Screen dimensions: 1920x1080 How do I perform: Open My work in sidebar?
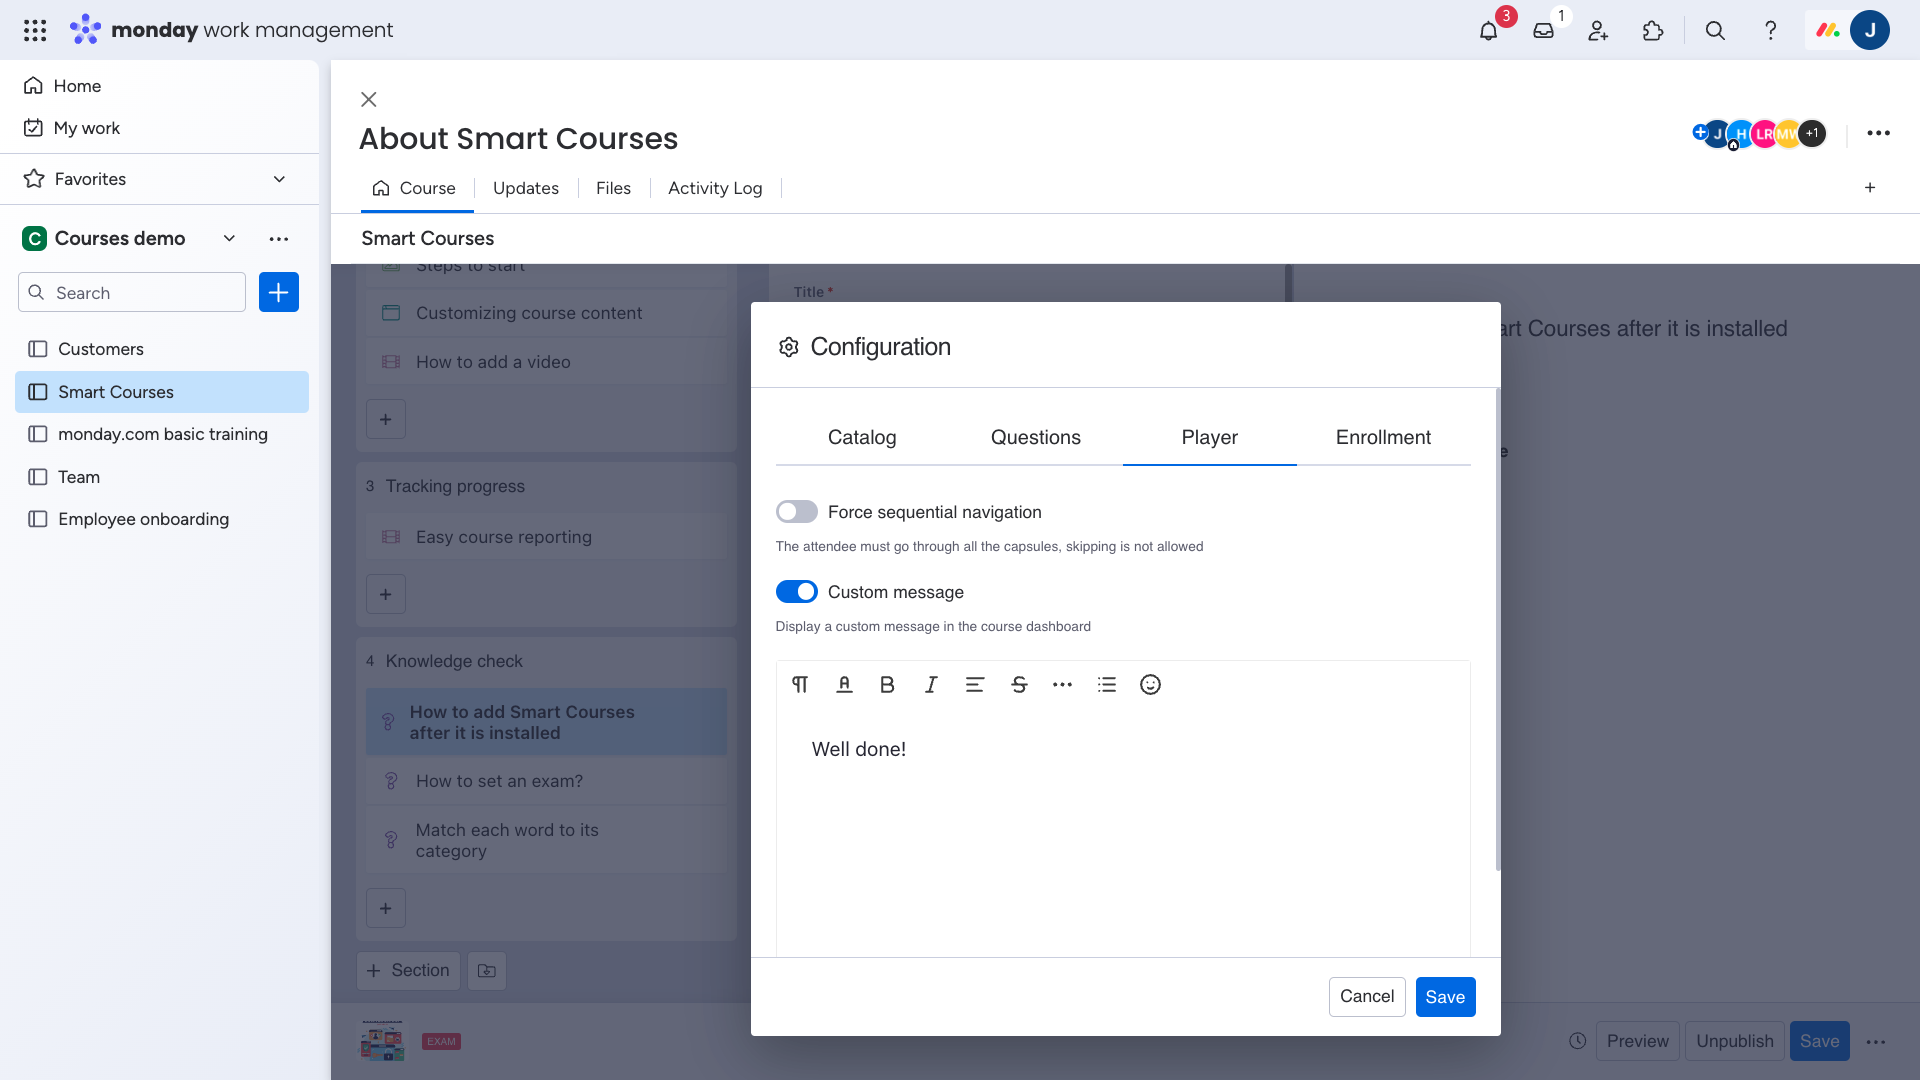pyautogui.click(x=72, y=128)
